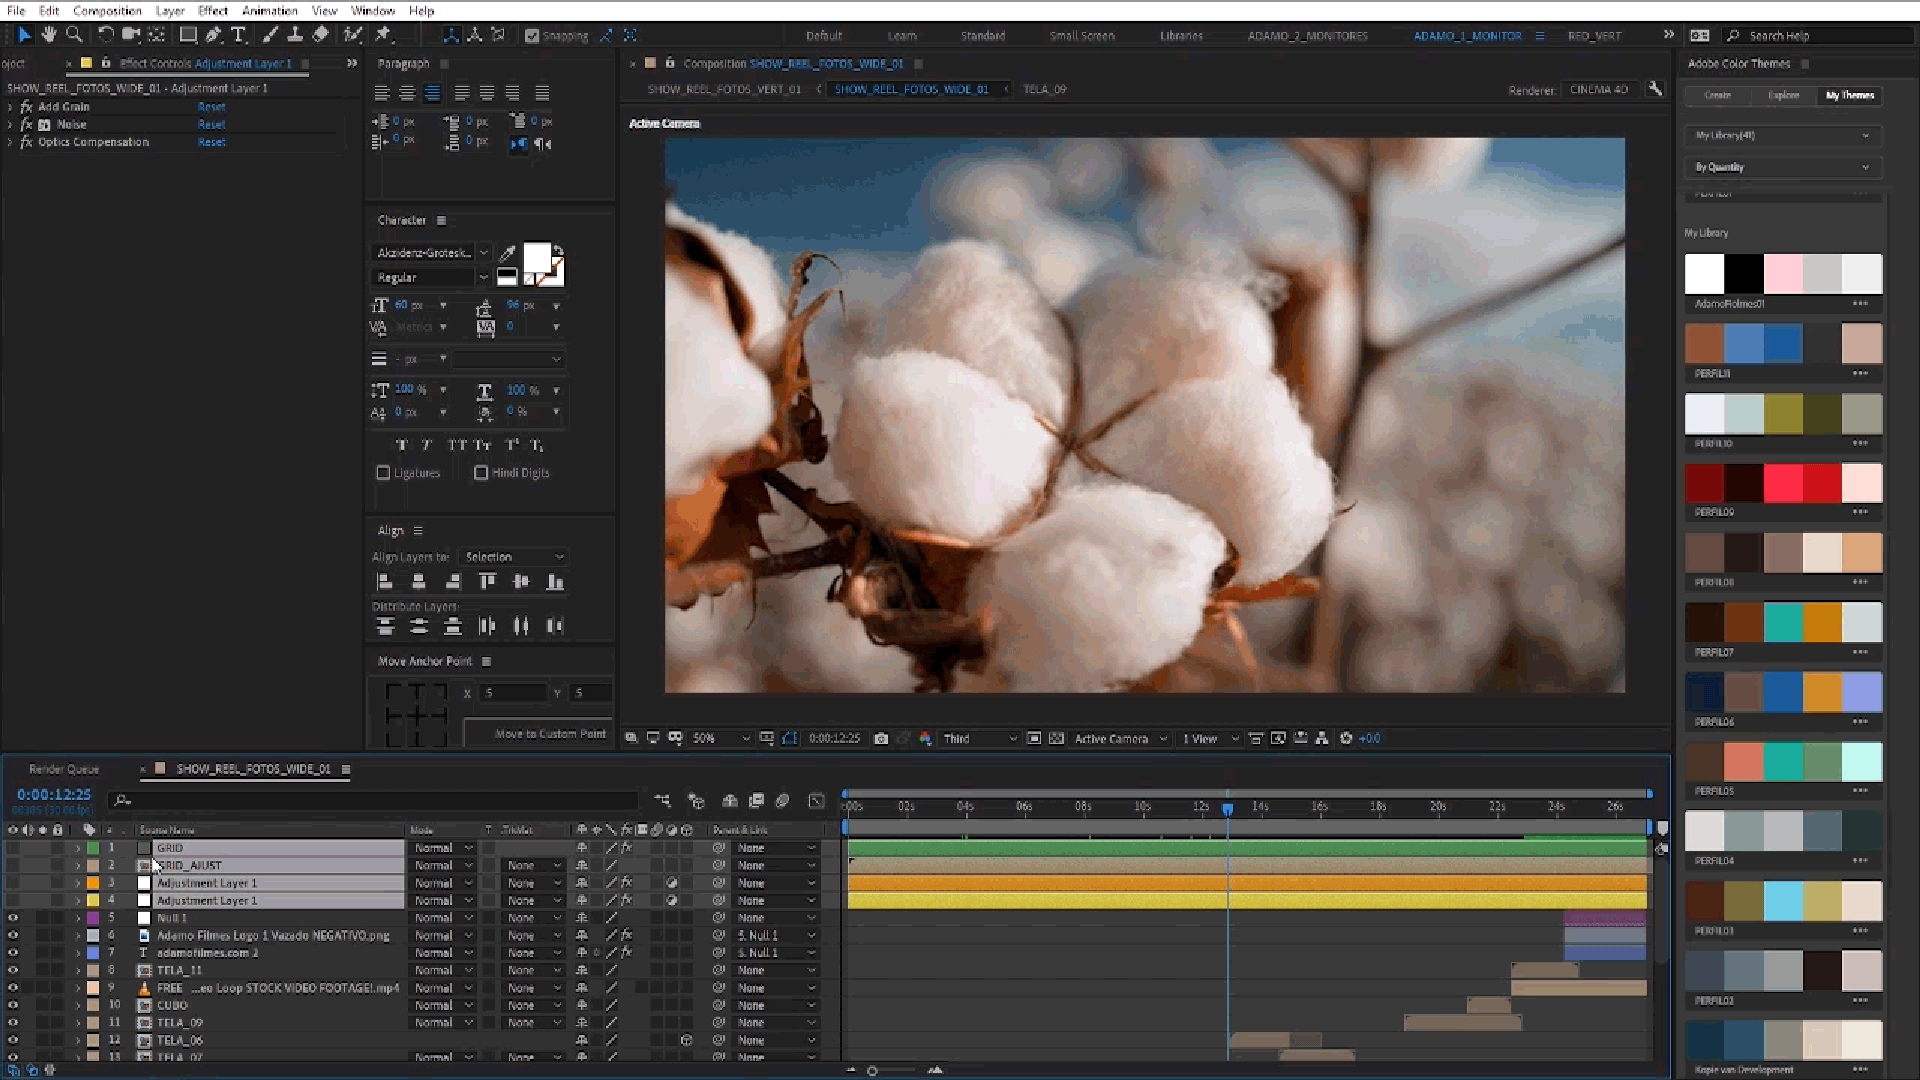Select the Zoom tool
This screenshot has height=1080, width=1920.
[x=74, y=35]
